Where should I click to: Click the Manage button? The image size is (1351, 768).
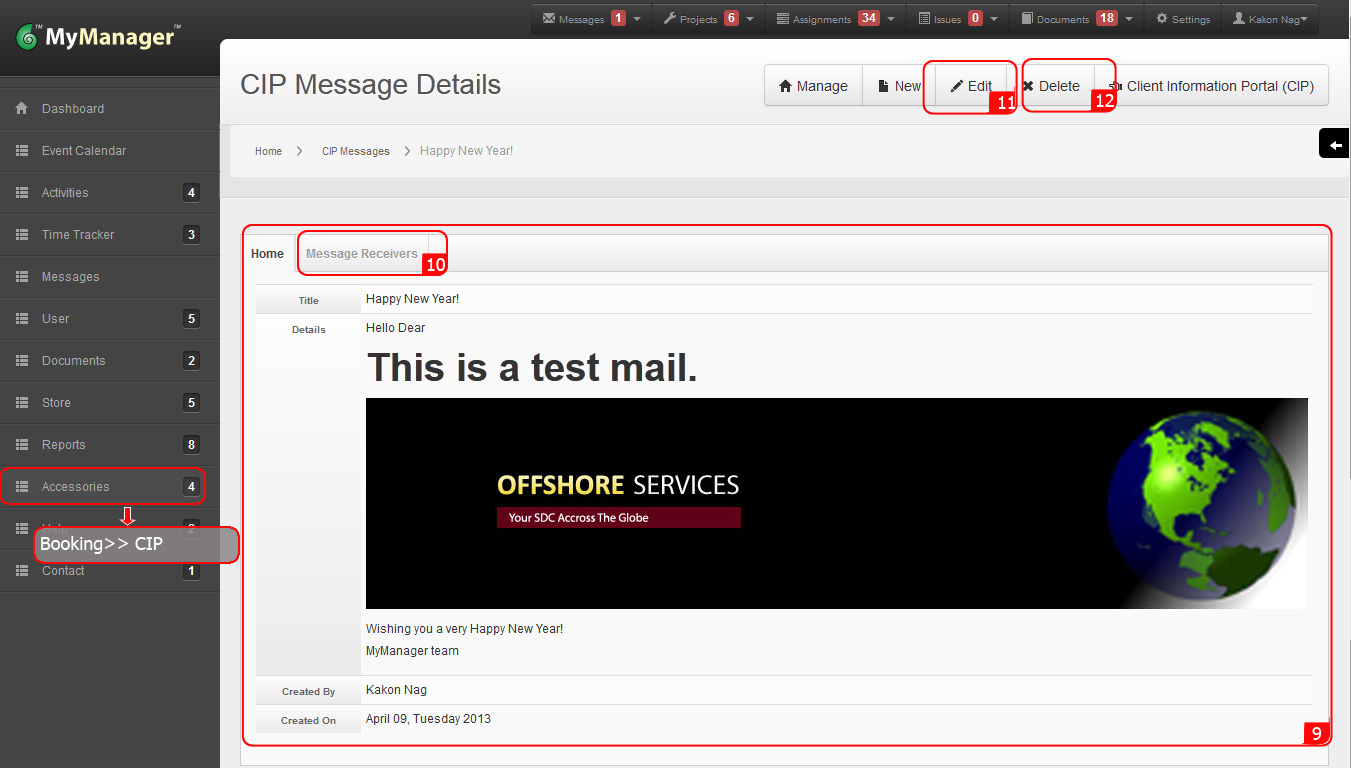coord(813,86)
